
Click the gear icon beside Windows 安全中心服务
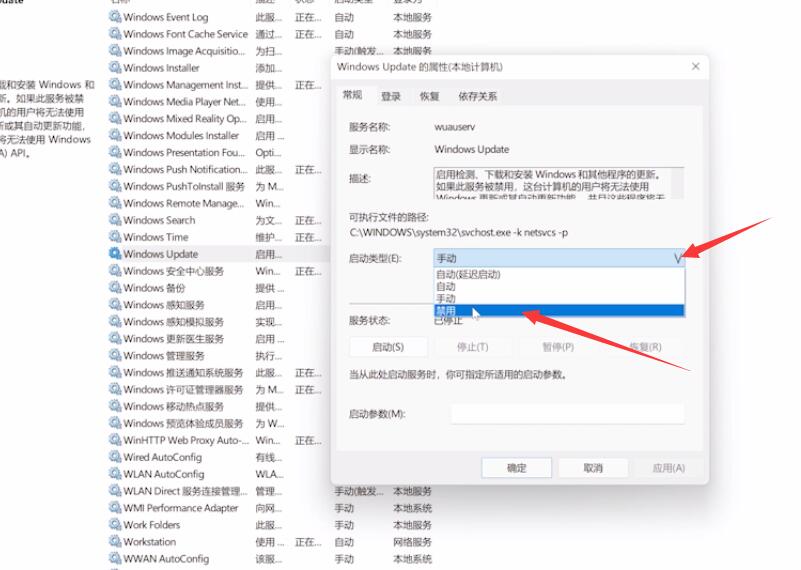point(115,270)
